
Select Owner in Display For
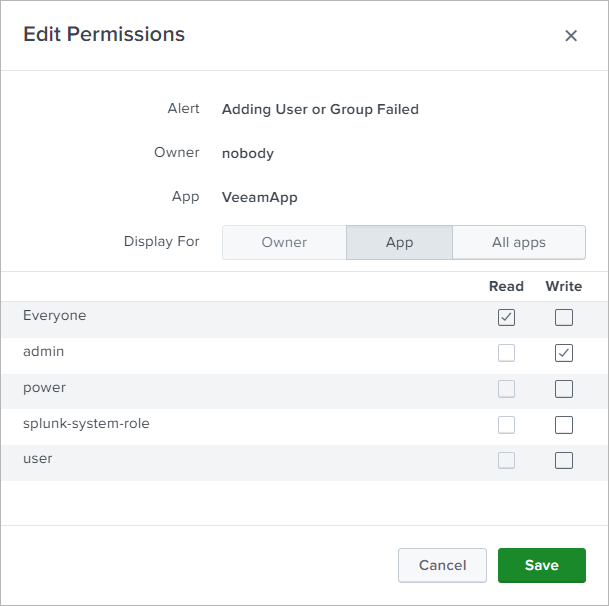[284, 243]
